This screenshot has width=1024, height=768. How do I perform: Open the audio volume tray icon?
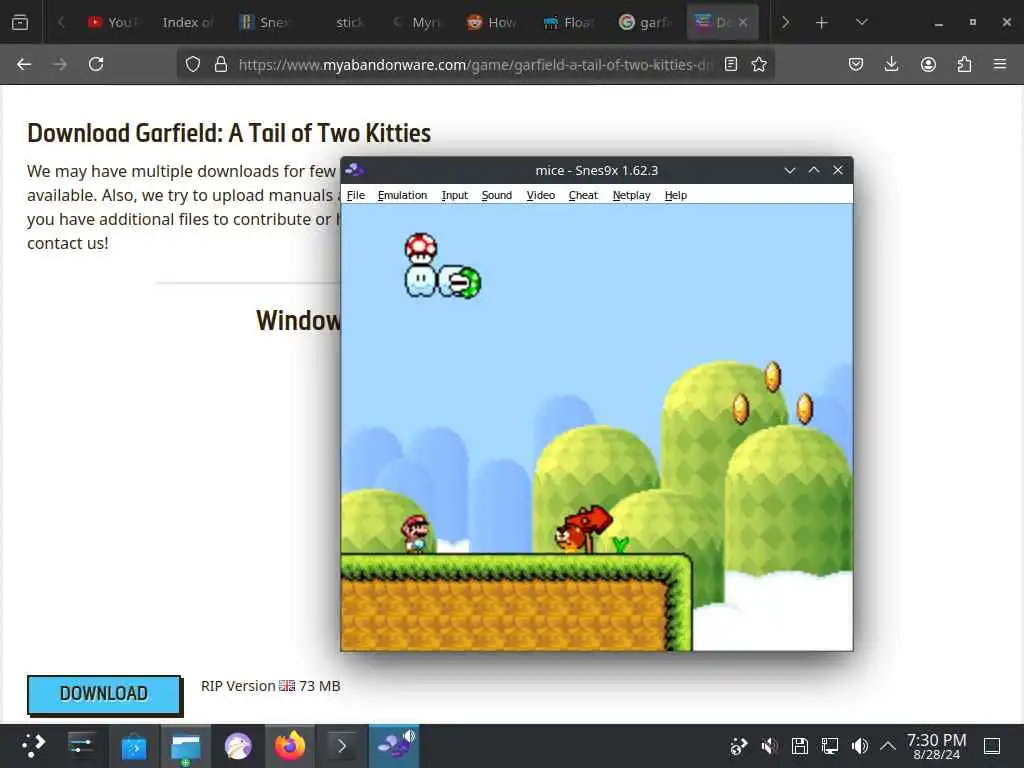coord(859,746)
